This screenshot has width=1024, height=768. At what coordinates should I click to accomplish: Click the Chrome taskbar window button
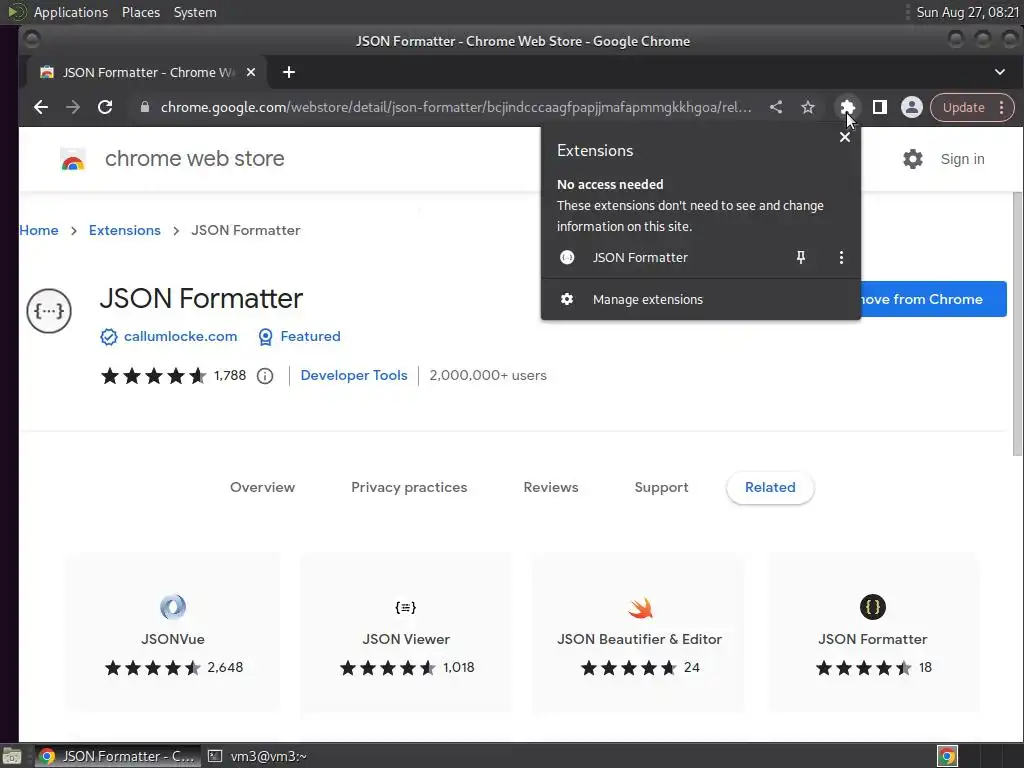click(x=118, y=756)
